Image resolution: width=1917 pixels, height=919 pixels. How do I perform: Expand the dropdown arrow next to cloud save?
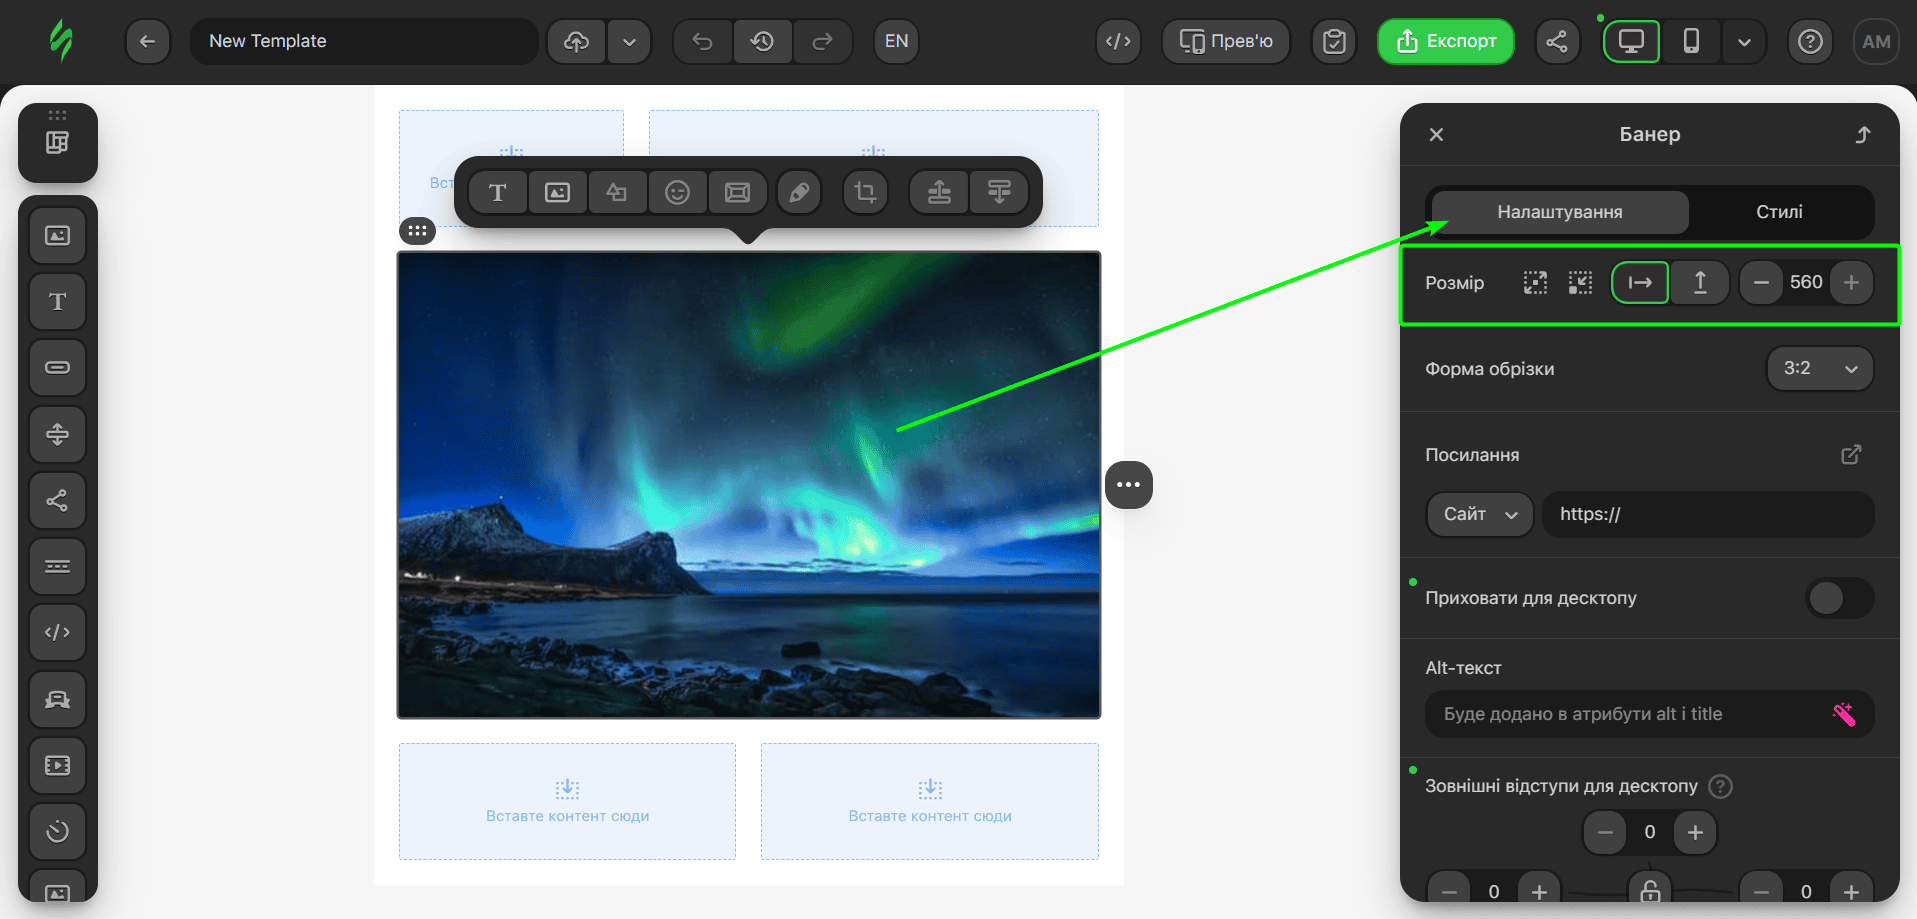pyautogui.click(x=629, y=41)
